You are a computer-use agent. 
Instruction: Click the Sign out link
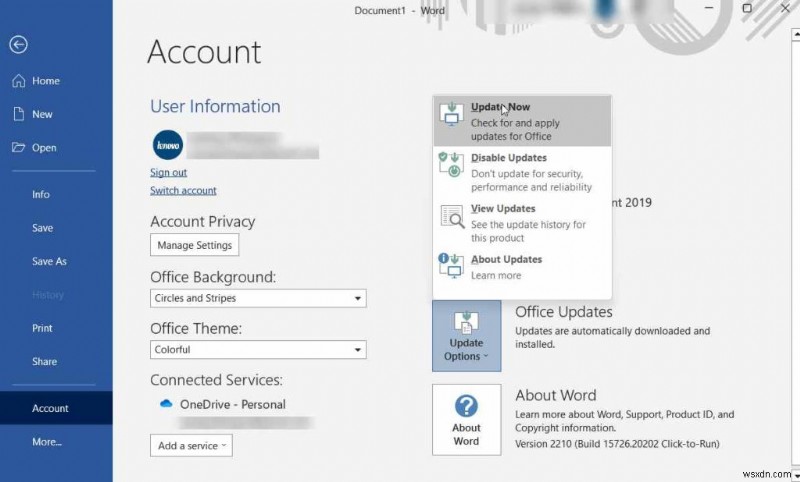coord(168,172)
